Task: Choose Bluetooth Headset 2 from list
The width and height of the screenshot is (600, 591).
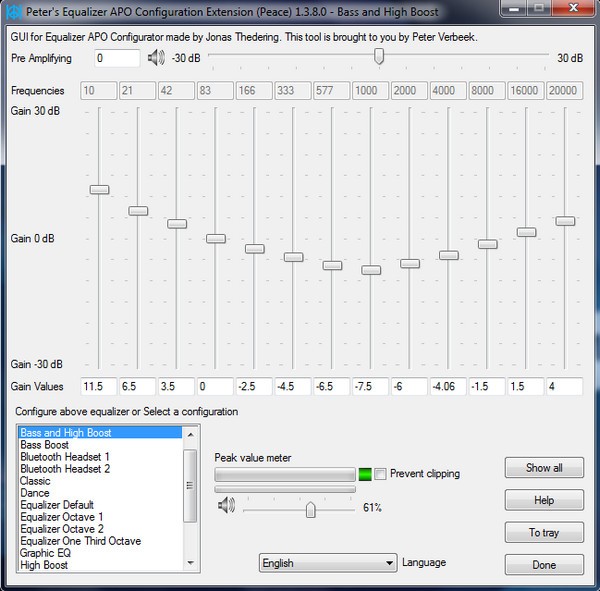Action: coord(65,469)
